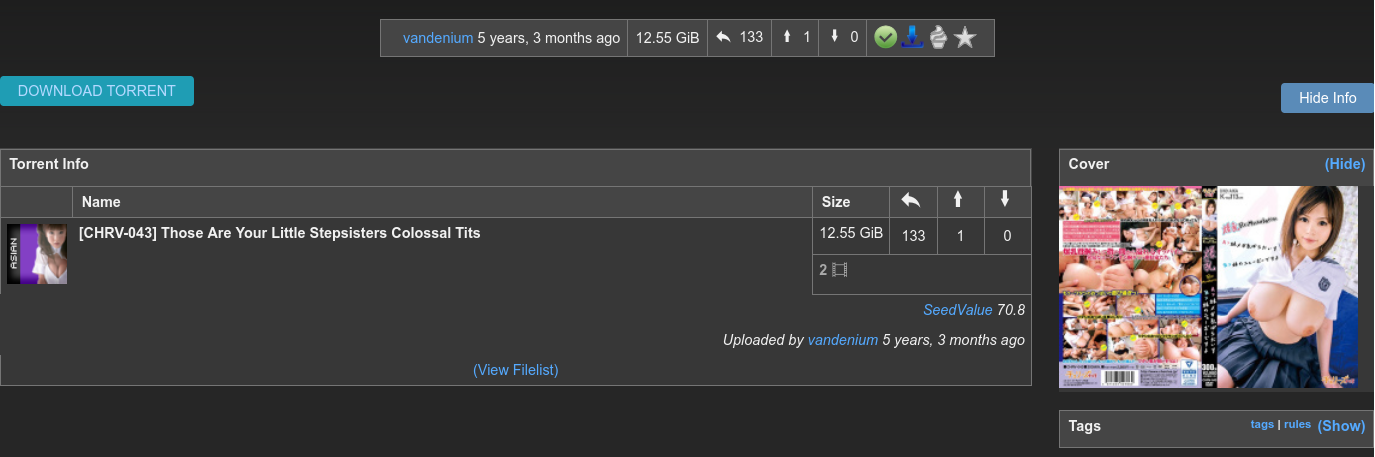Click the Asian category thumbnail in torrent row
The height and width of the screenshot is (457, 1375).
(x=37, y=254)
